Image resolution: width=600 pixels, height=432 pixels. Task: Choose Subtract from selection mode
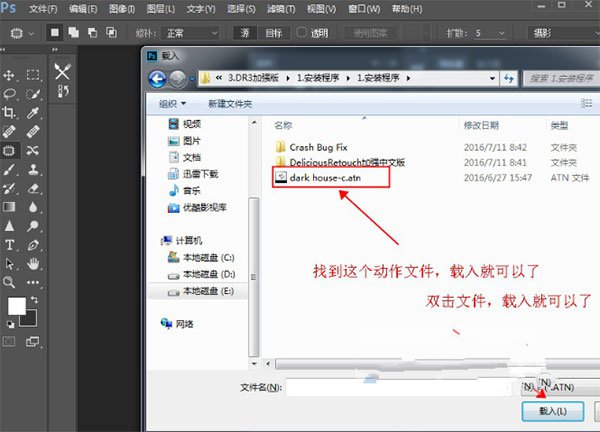pos(92,33)
